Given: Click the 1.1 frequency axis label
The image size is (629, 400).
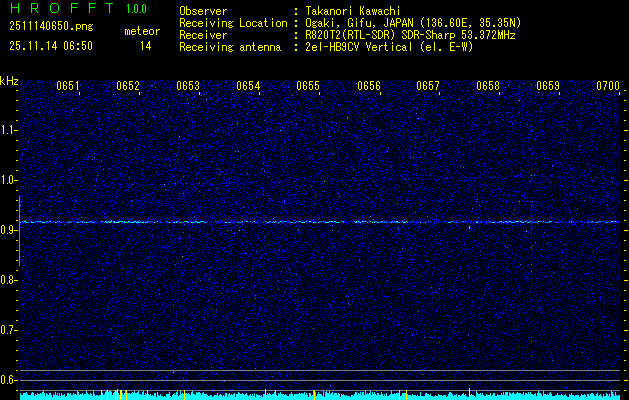Looking at the screenshot, I should (x=9, y=129).
